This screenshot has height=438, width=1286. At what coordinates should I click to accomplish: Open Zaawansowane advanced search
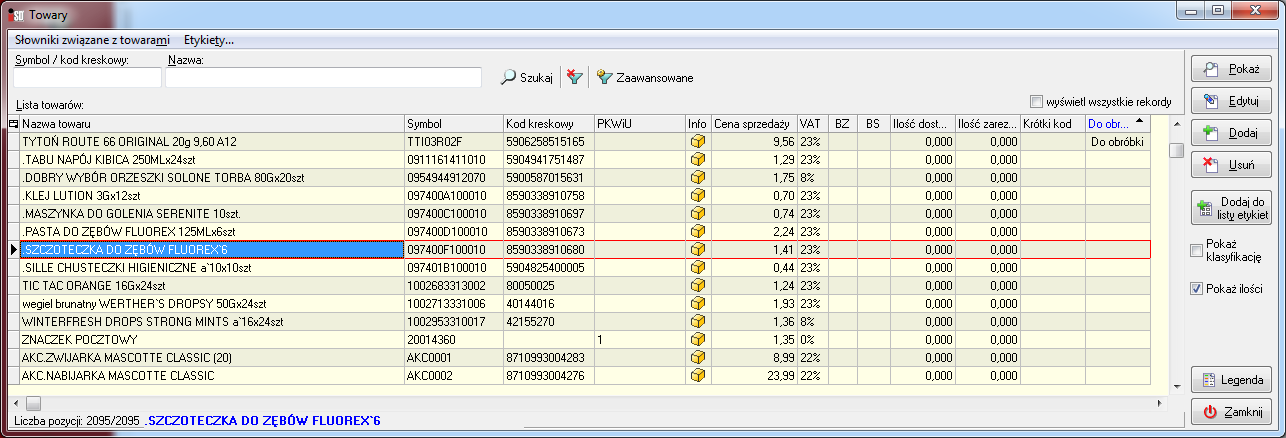[645, 77]
